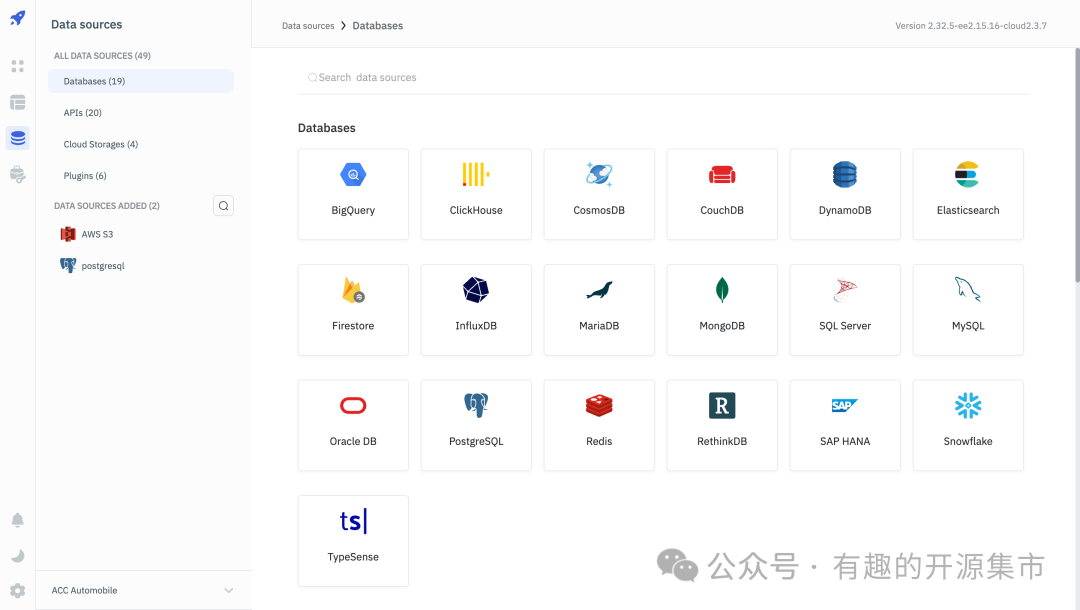Expand ACC Automobile workspace dropdown
The width and height of the screenshot is (1080, 610).
point(143,591)
